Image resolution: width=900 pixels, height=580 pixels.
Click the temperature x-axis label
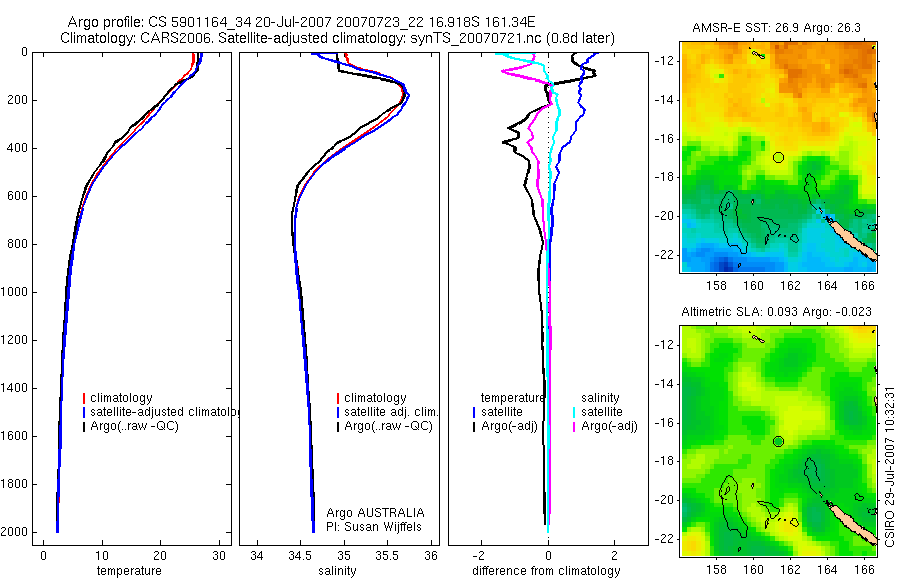[129, 571]
